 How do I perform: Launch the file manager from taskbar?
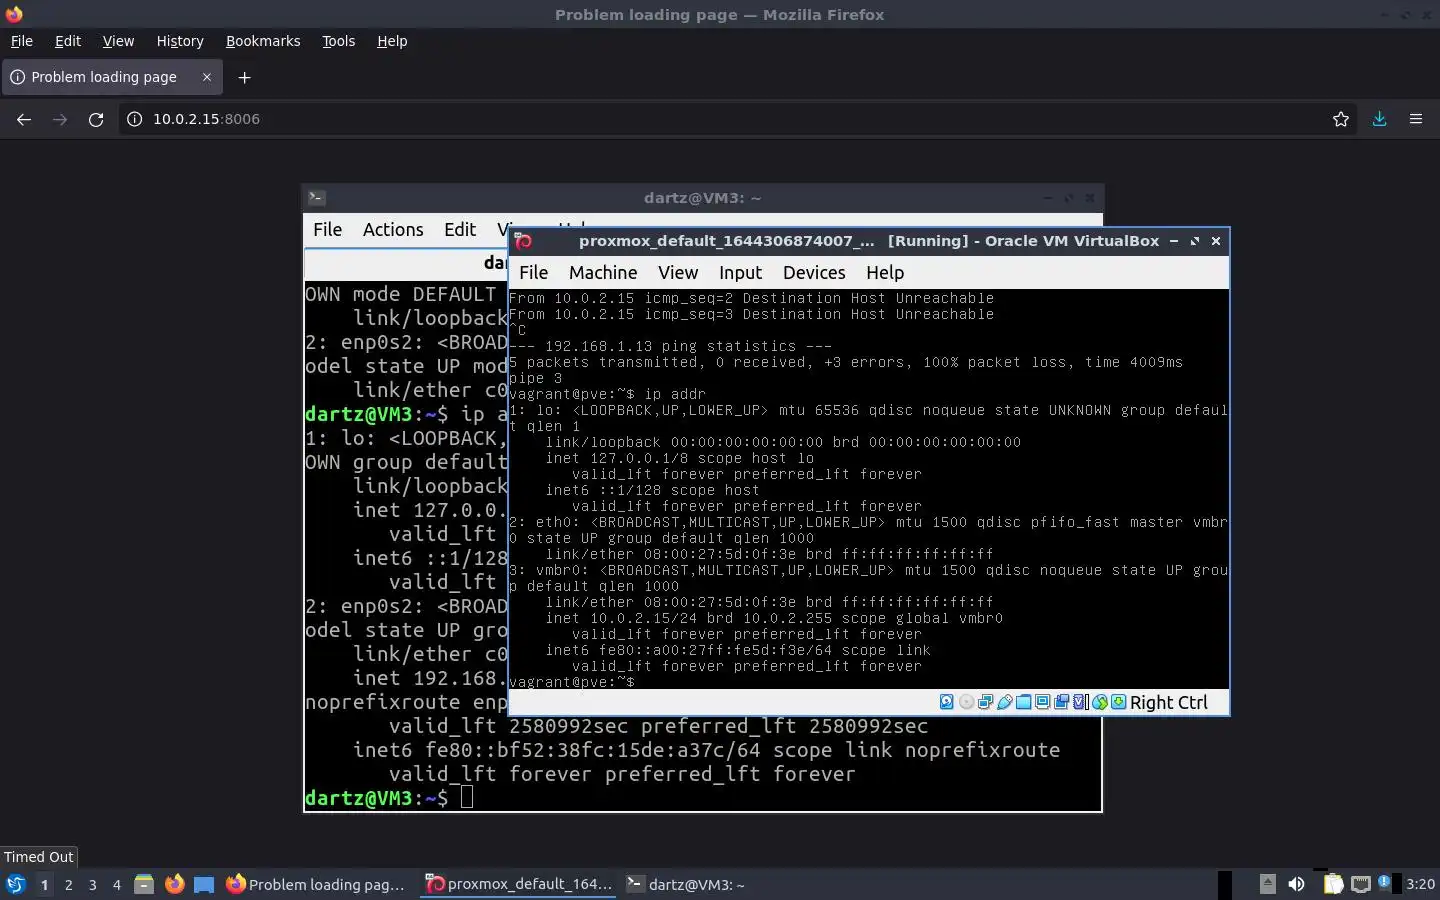pos(144,884)
